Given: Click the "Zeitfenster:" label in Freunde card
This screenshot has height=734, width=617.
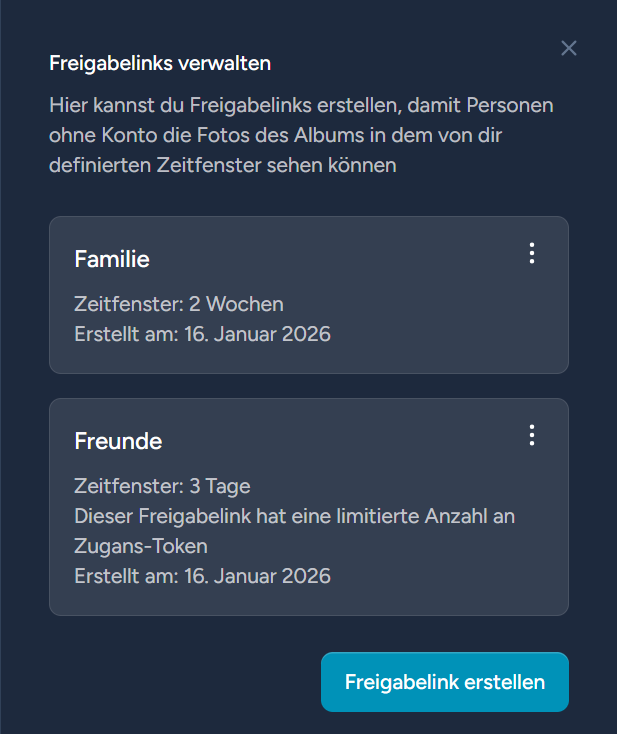Looking at the screenshot, I should (x=128, y=486).
